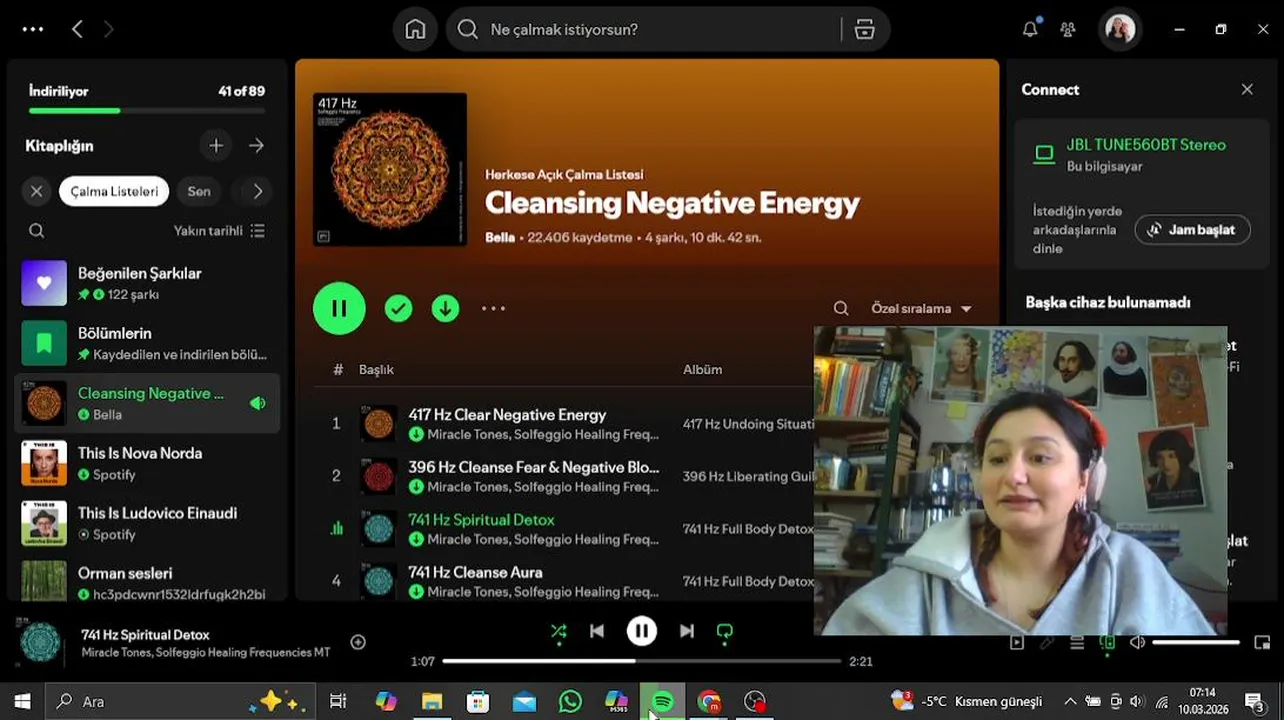Clear the library filter with X
Screen dimensions: 1284x720
37,191
